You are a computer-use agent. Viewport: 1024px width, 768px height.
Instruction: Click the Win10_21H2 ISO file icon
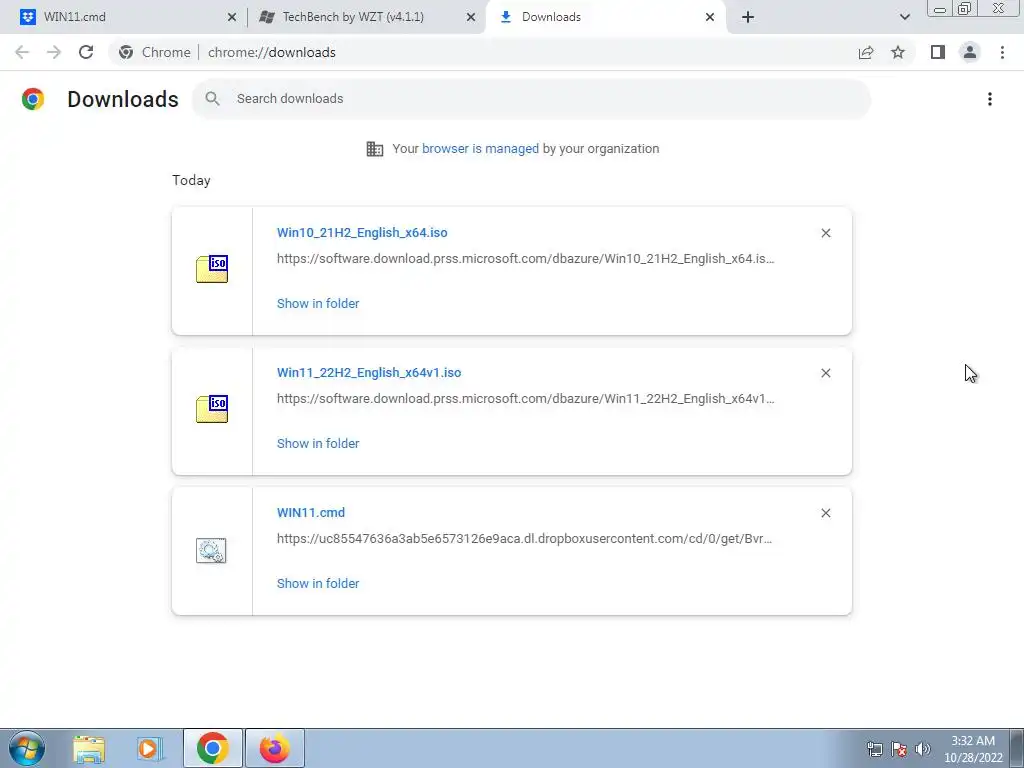(212, 269)
